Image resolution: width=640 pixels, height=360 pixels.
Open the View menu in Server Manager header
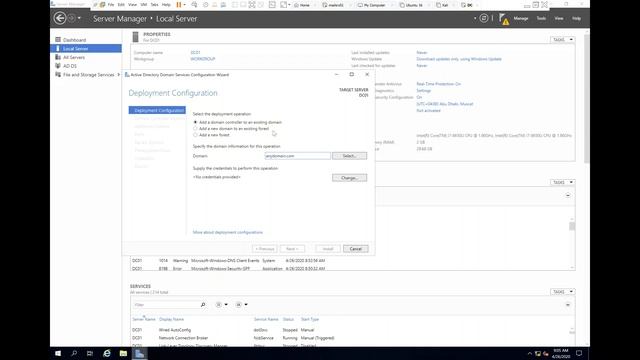(x=559, y=18)
